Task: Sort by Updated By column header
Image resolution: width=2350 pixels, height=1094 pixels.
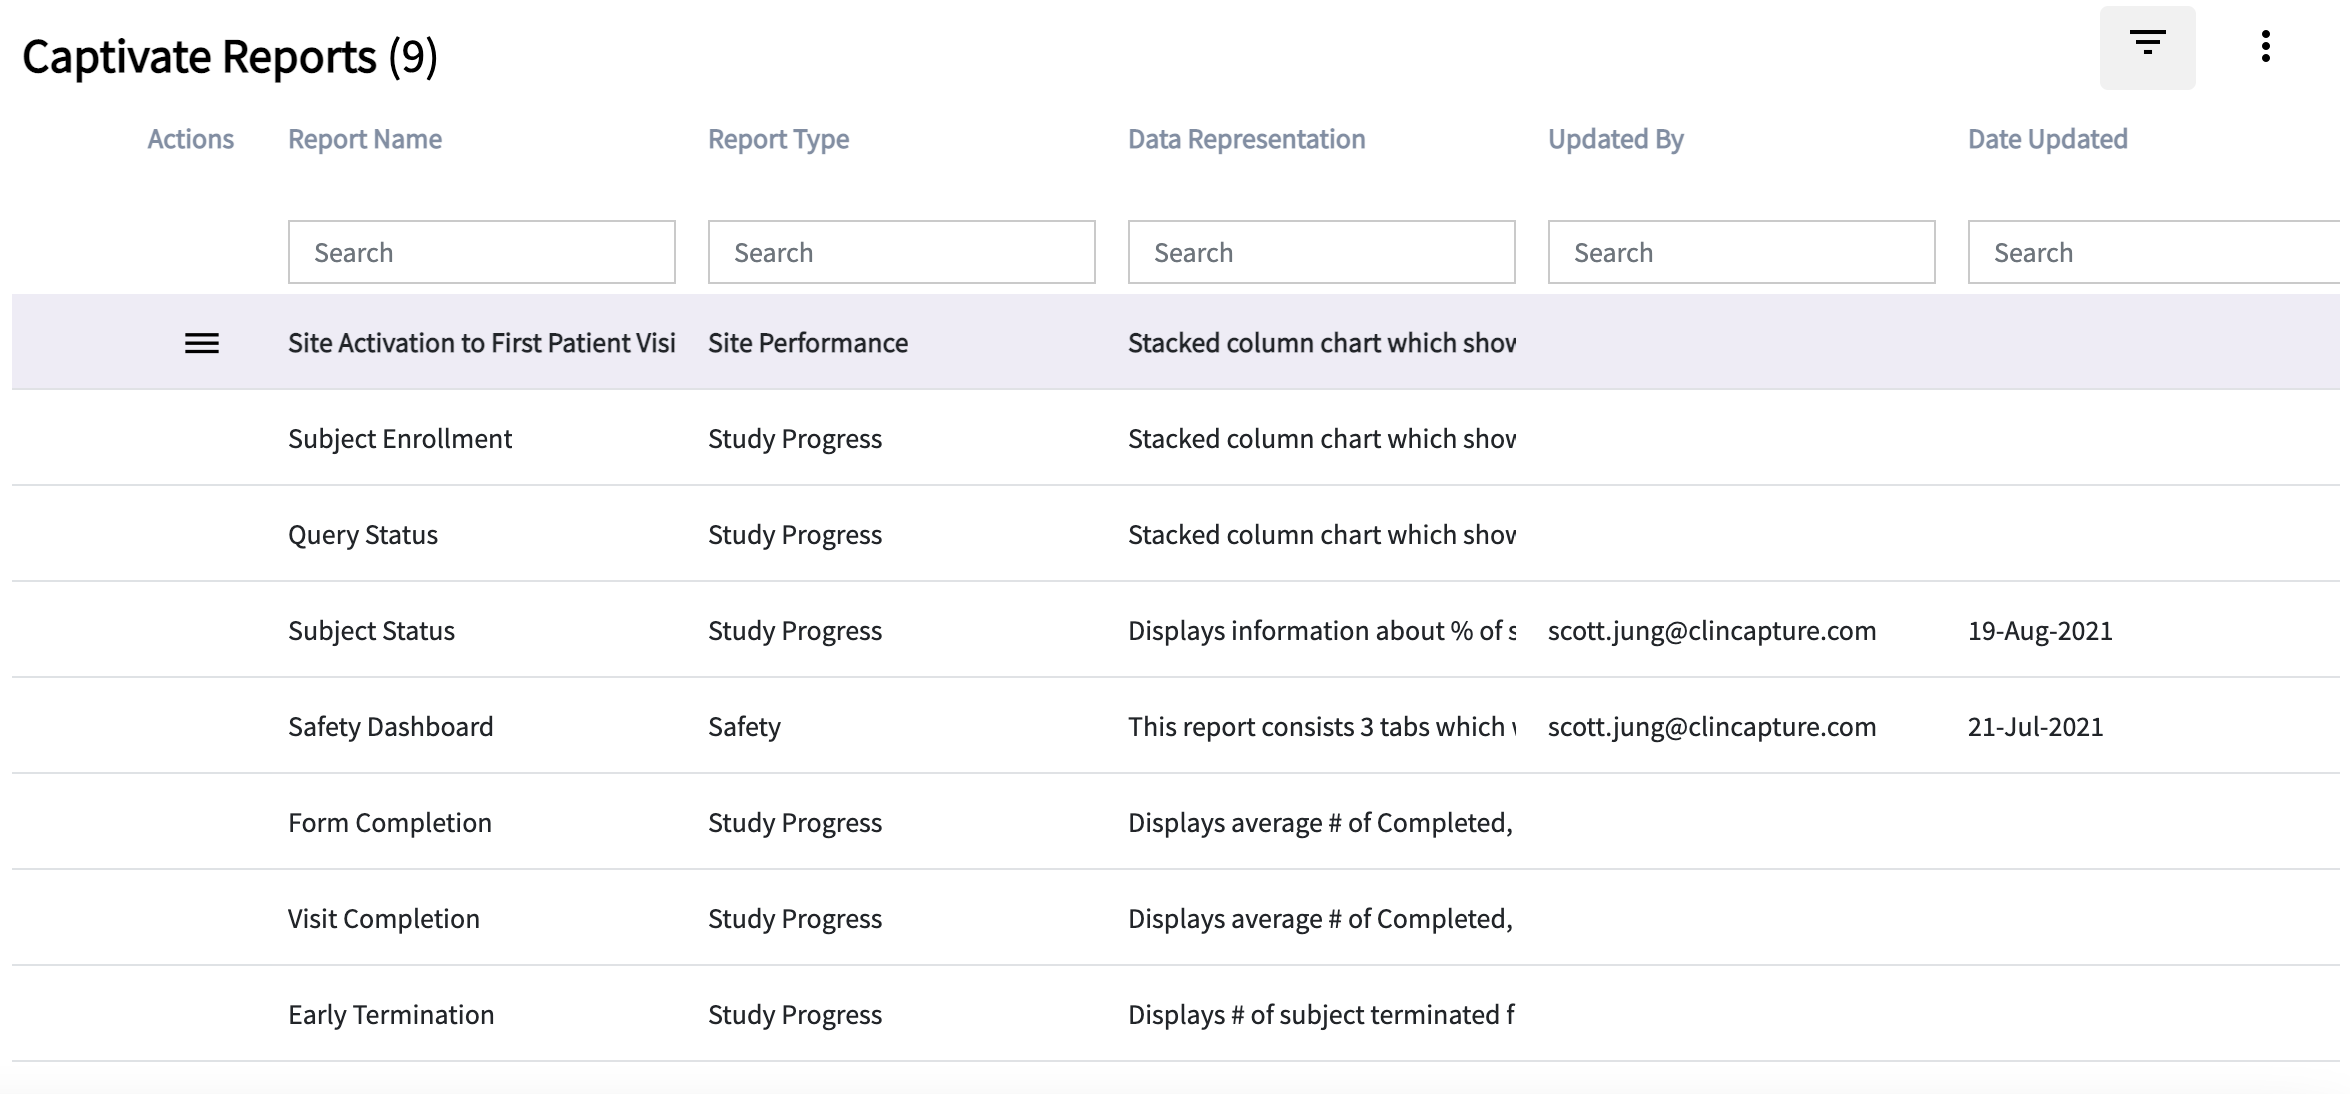Action: 1615,139
